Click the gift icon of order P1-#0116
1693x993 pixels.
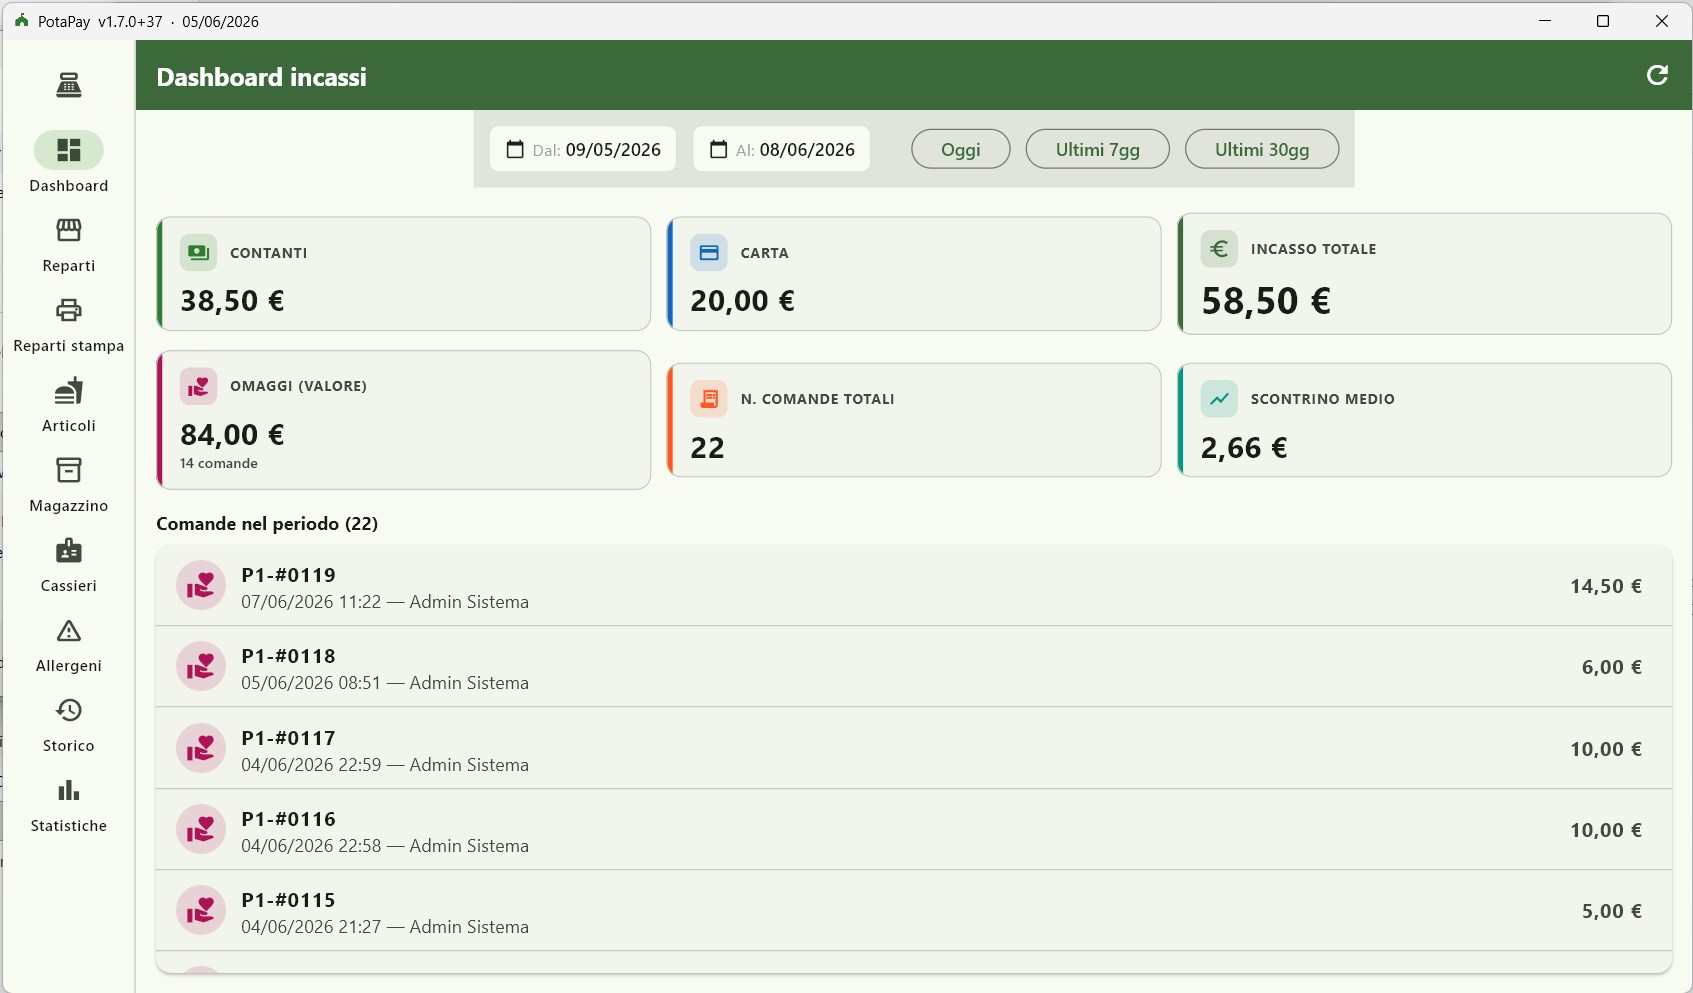(201, 829)
